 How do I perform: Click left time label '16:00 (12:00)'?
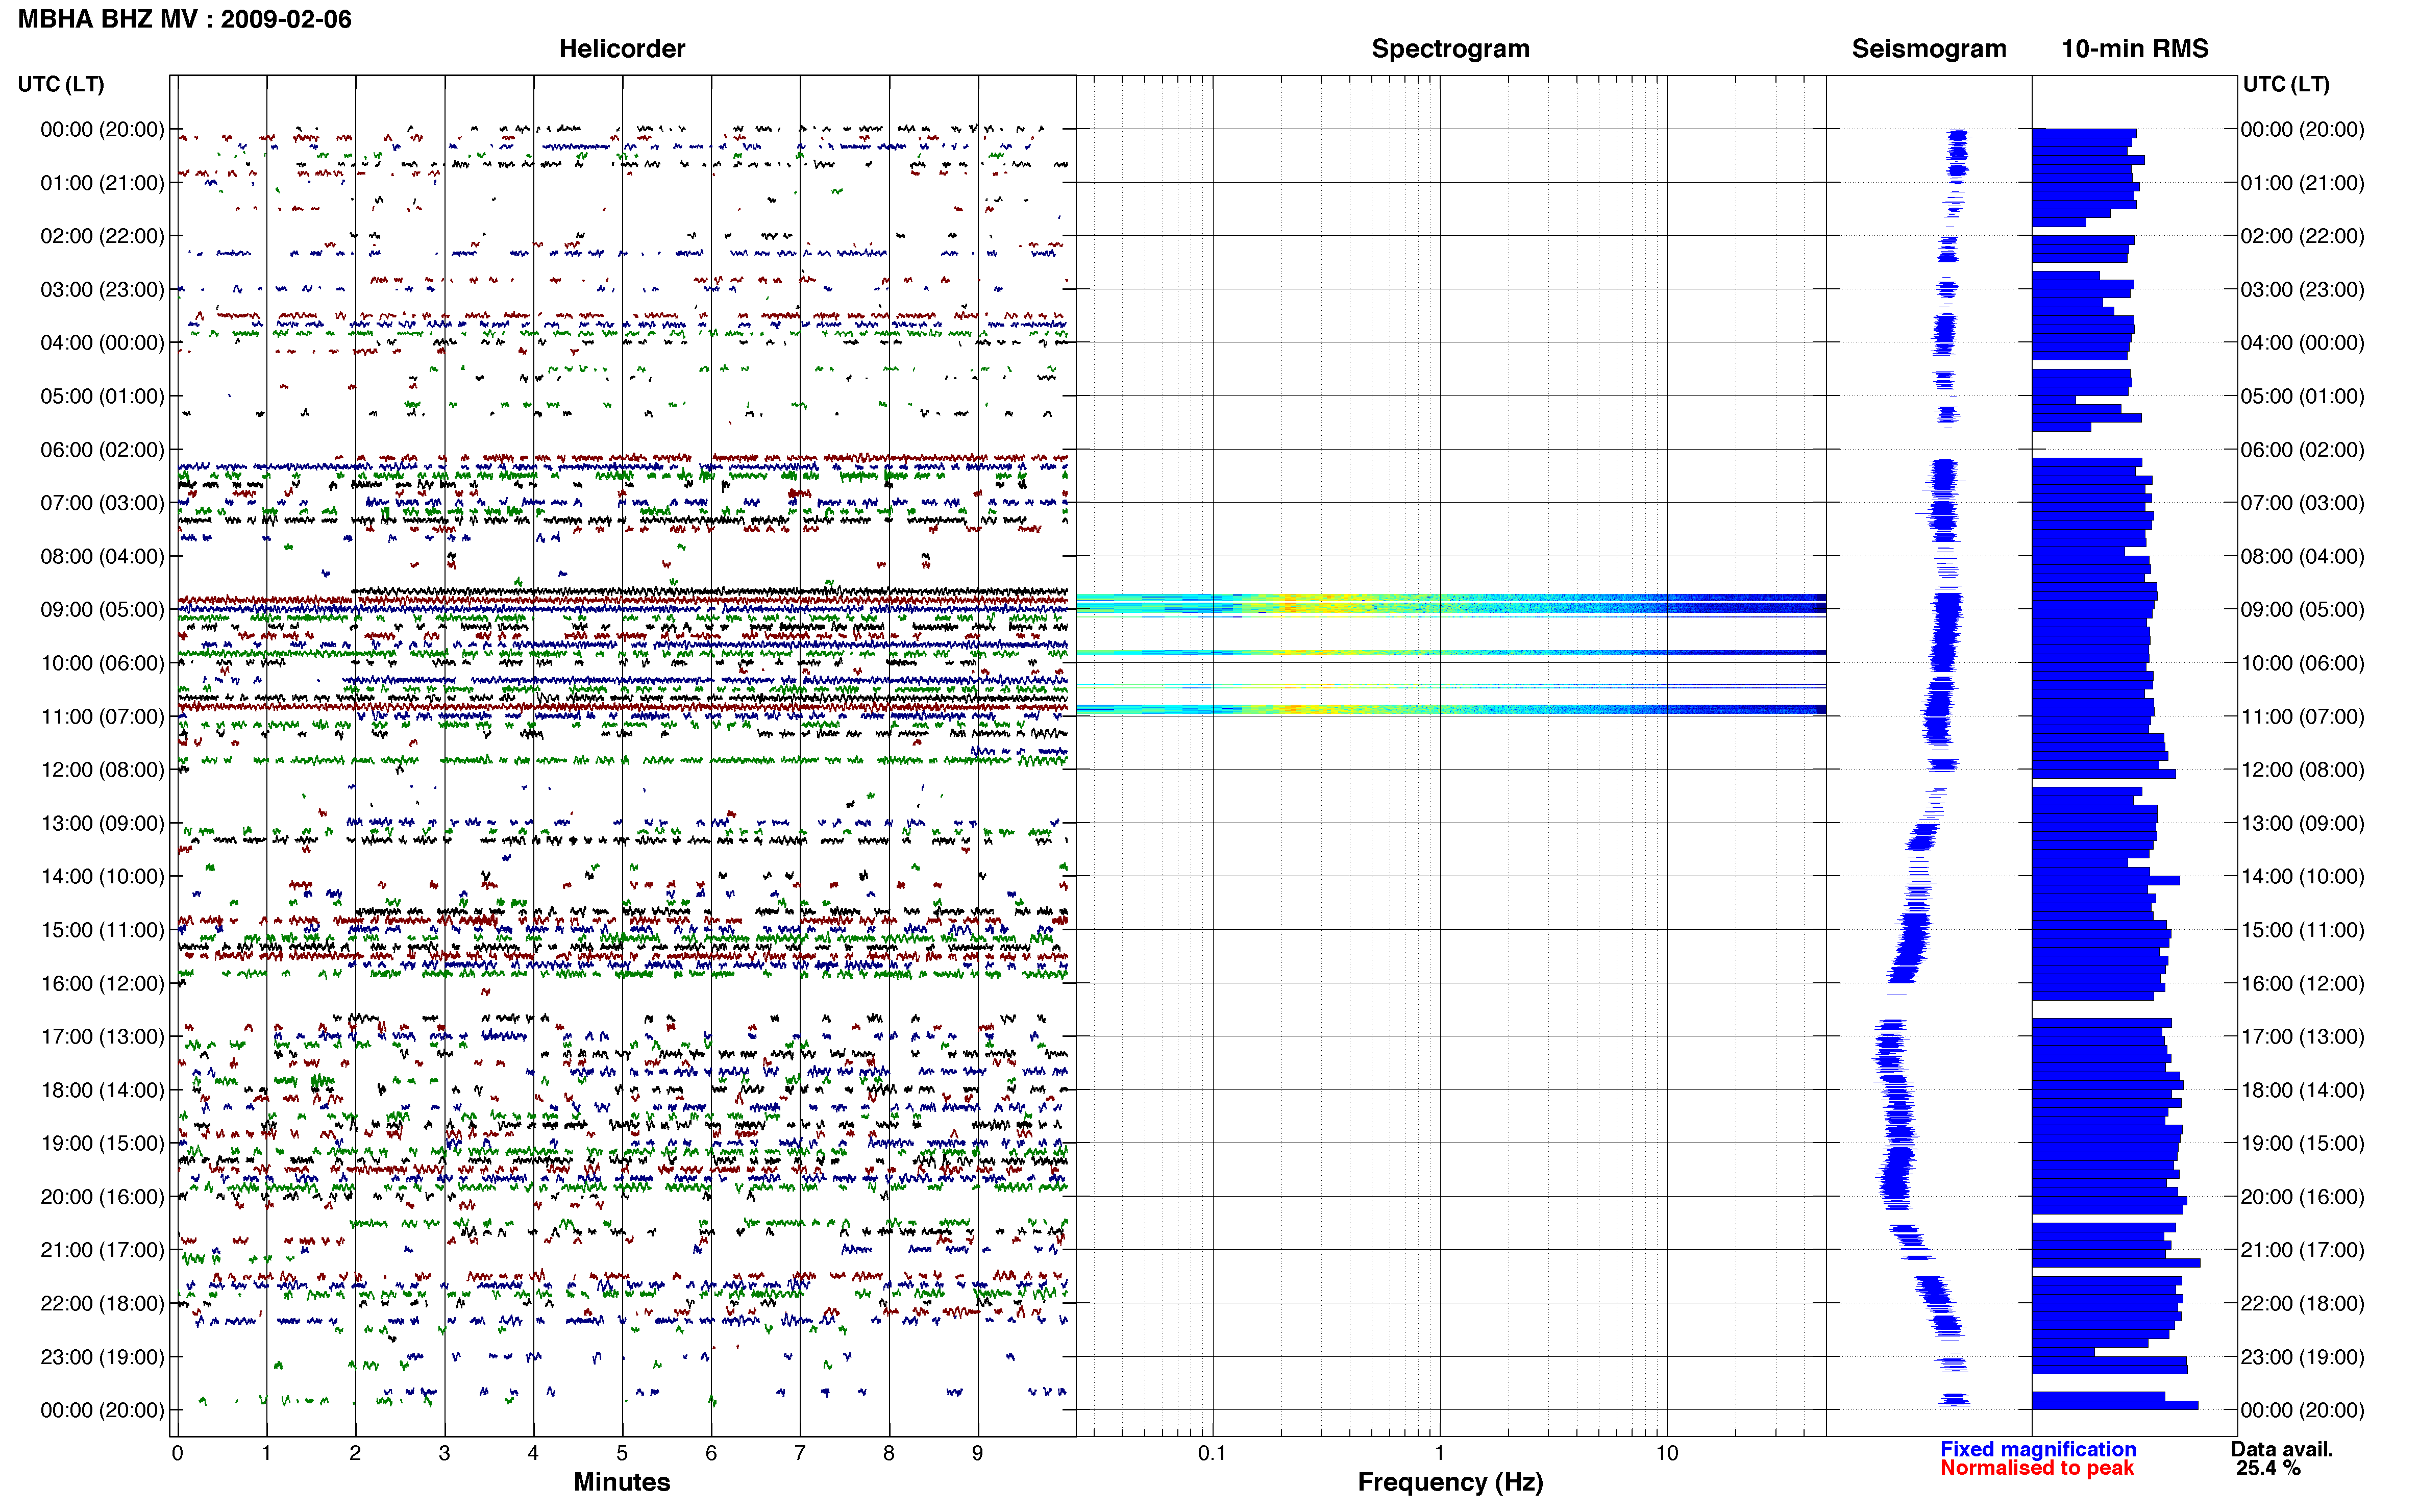pyautogui.click(x=102, y=984)
